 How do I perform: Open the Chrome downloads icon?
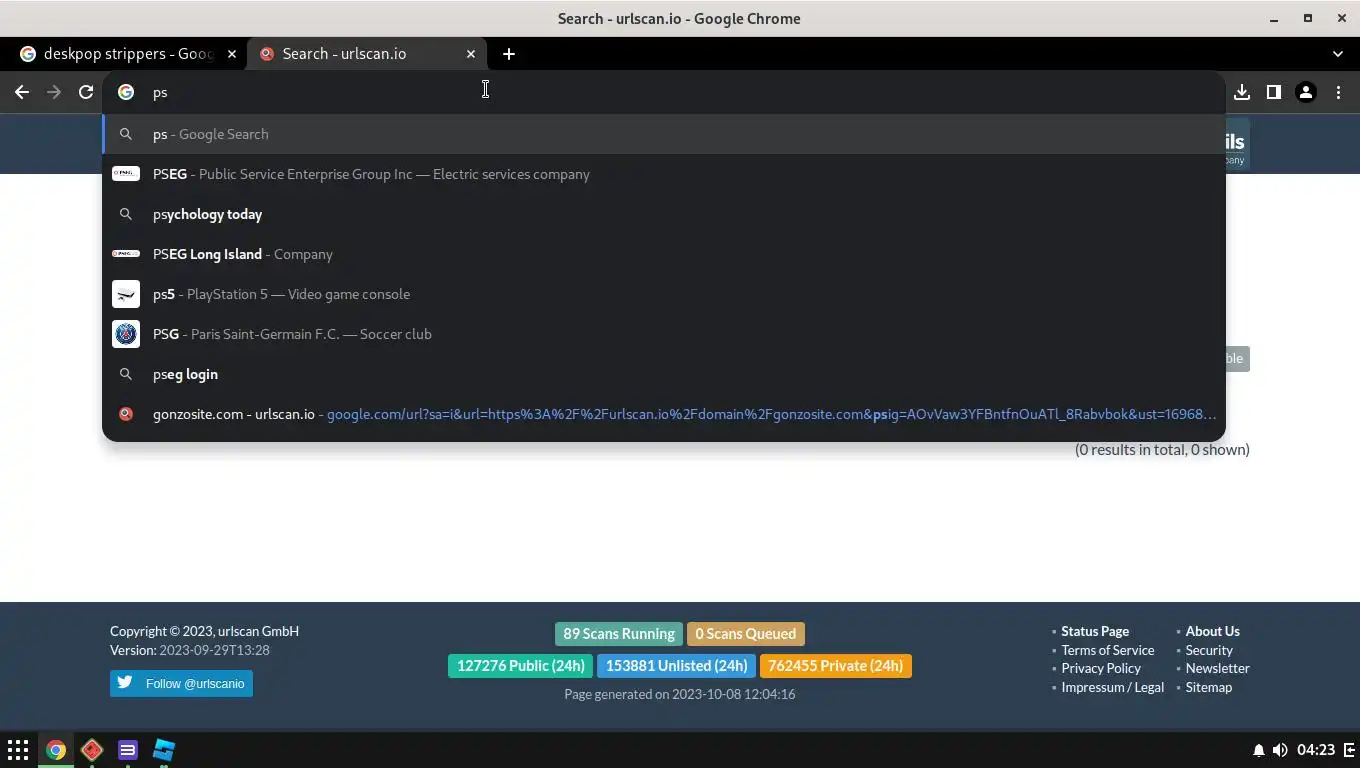pos(1242,92)
